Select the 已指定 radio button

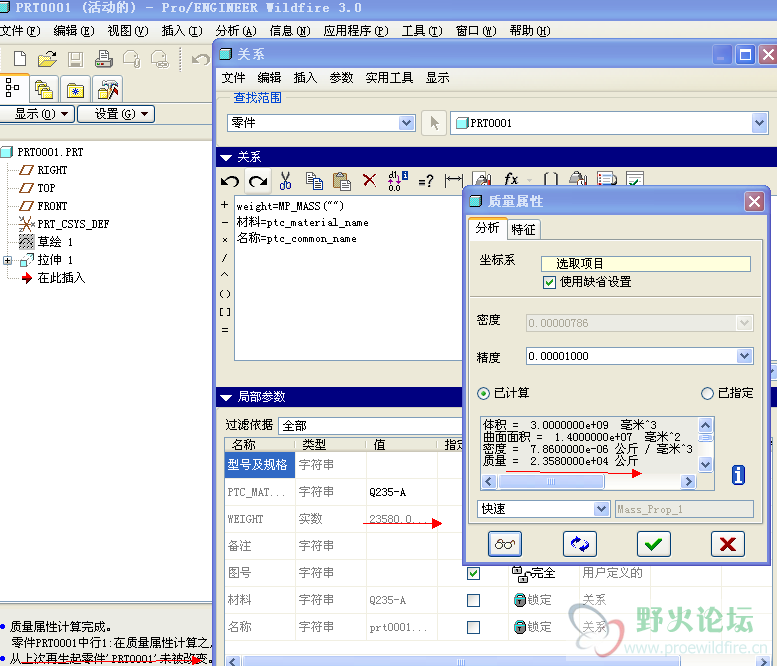click(x=707, y=393)
